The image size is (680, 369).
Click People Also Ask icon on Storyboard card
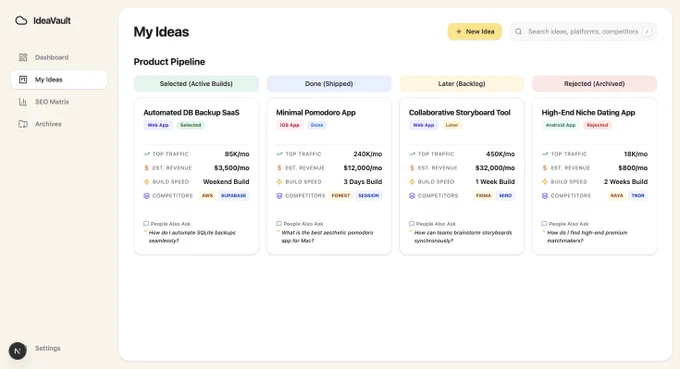[412, 224]
